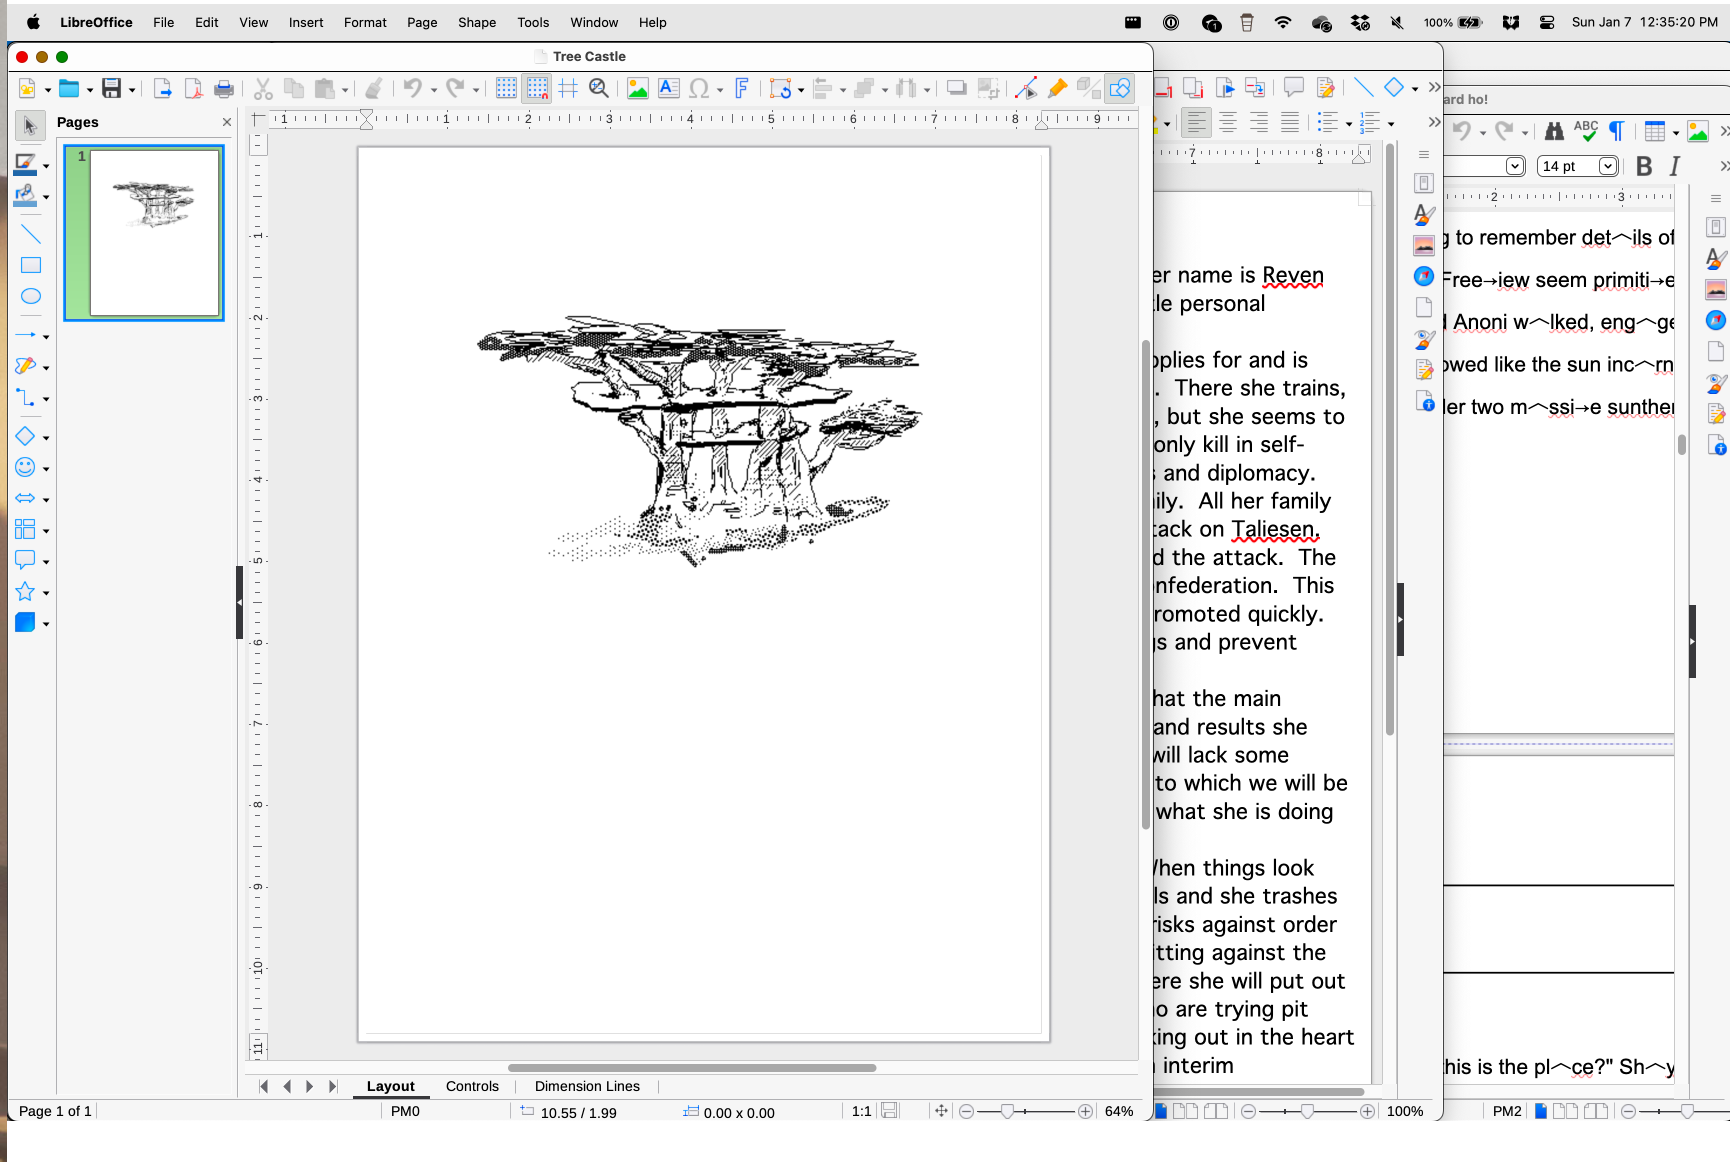The width and height of the screenshot is (1730, 1162).
Task: Open the 14 pt font size dropdown
Action: (x=1608, y=166)
